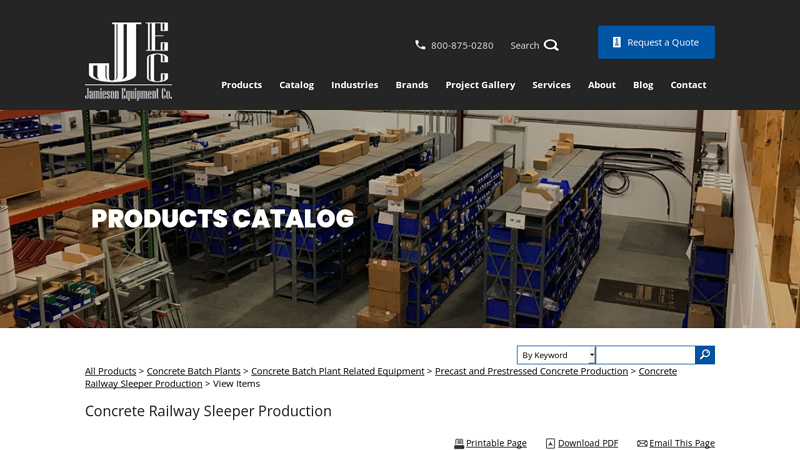The width and height of the screenshot is (800, 450).
Task: Open the By Keyword dropdown
Action: point(556,355)
